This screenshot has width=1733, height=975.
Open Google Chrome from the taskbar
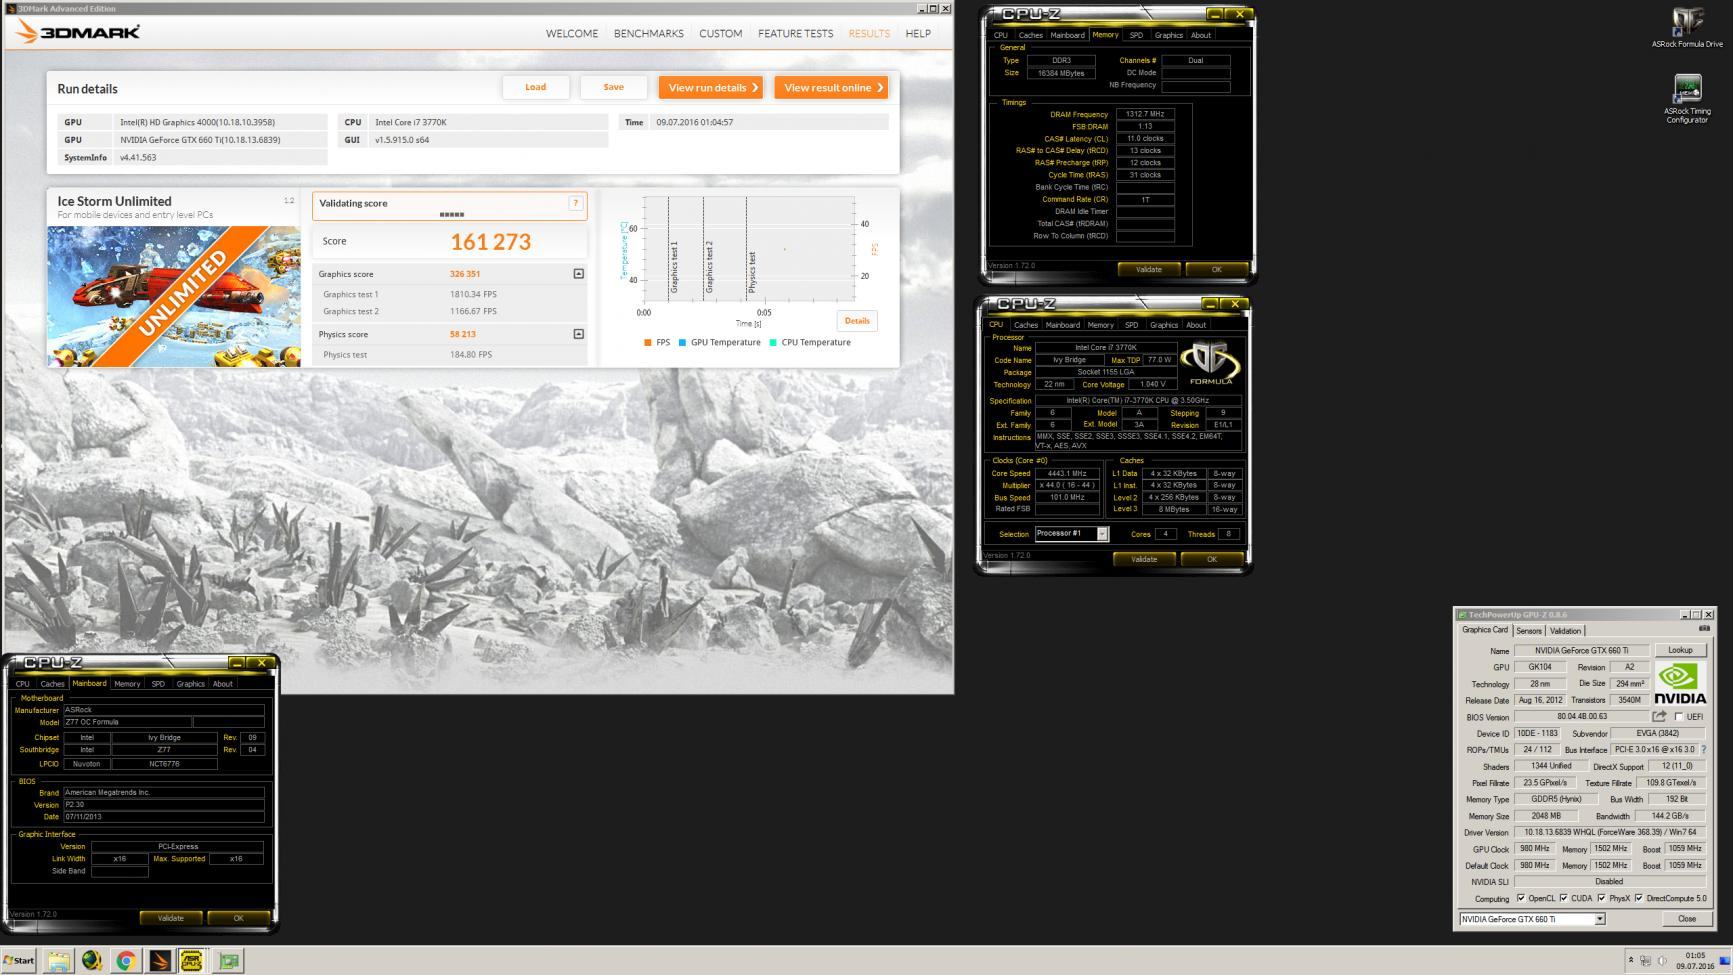point(126,961)
